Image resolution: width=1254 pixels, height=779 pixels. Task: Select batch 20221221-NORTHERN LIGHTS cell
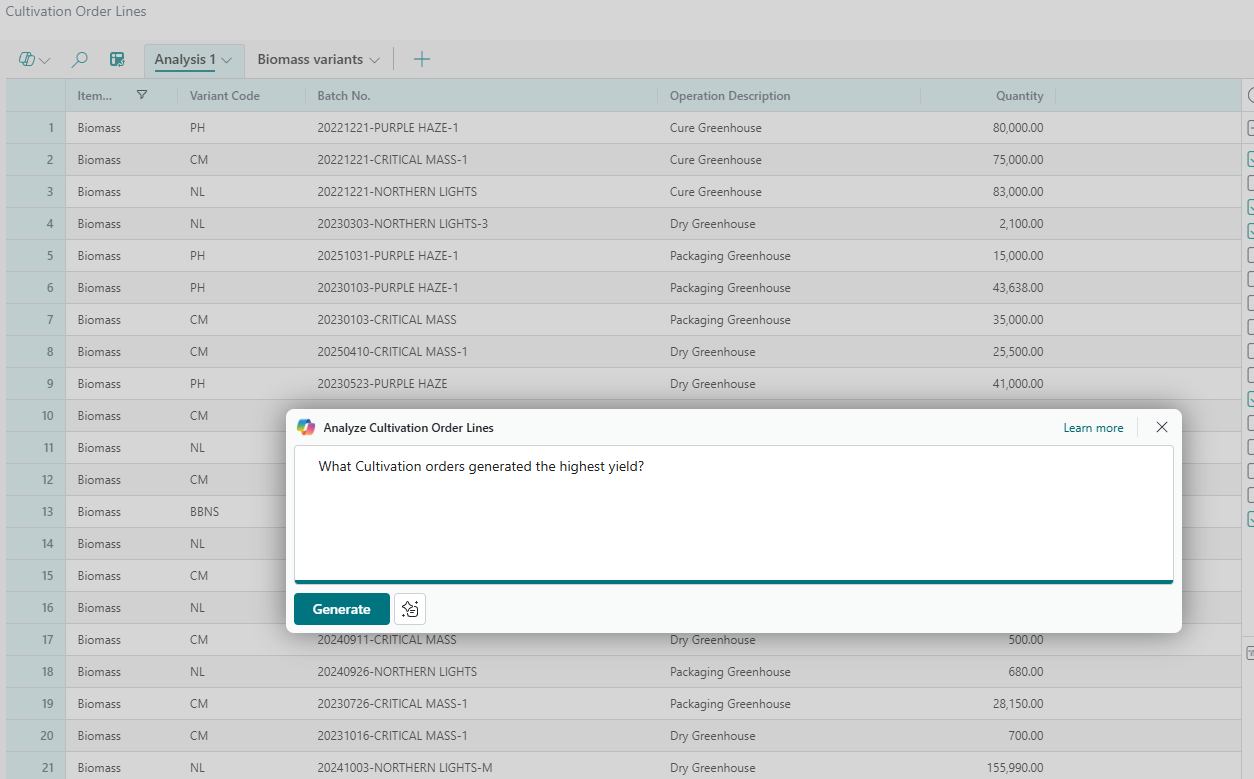tap(397, 192)
